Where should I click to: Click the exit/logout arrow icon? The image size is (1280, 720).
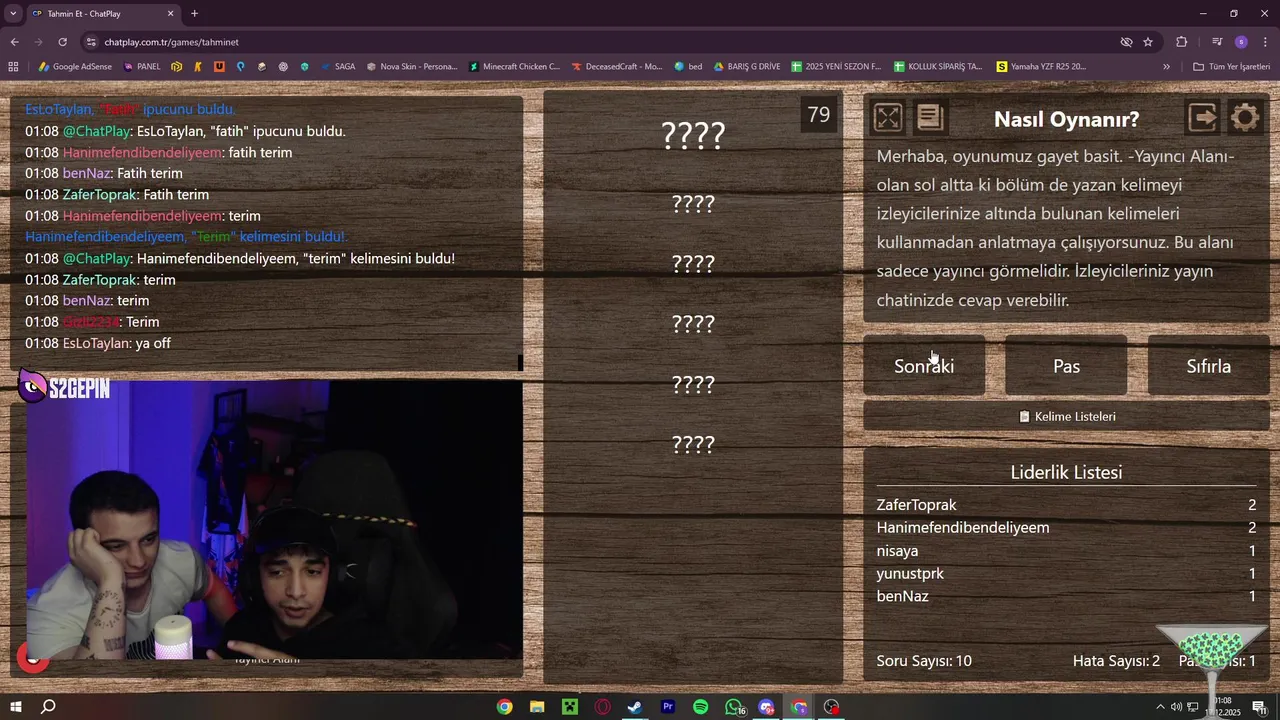tap(1203, 118)
